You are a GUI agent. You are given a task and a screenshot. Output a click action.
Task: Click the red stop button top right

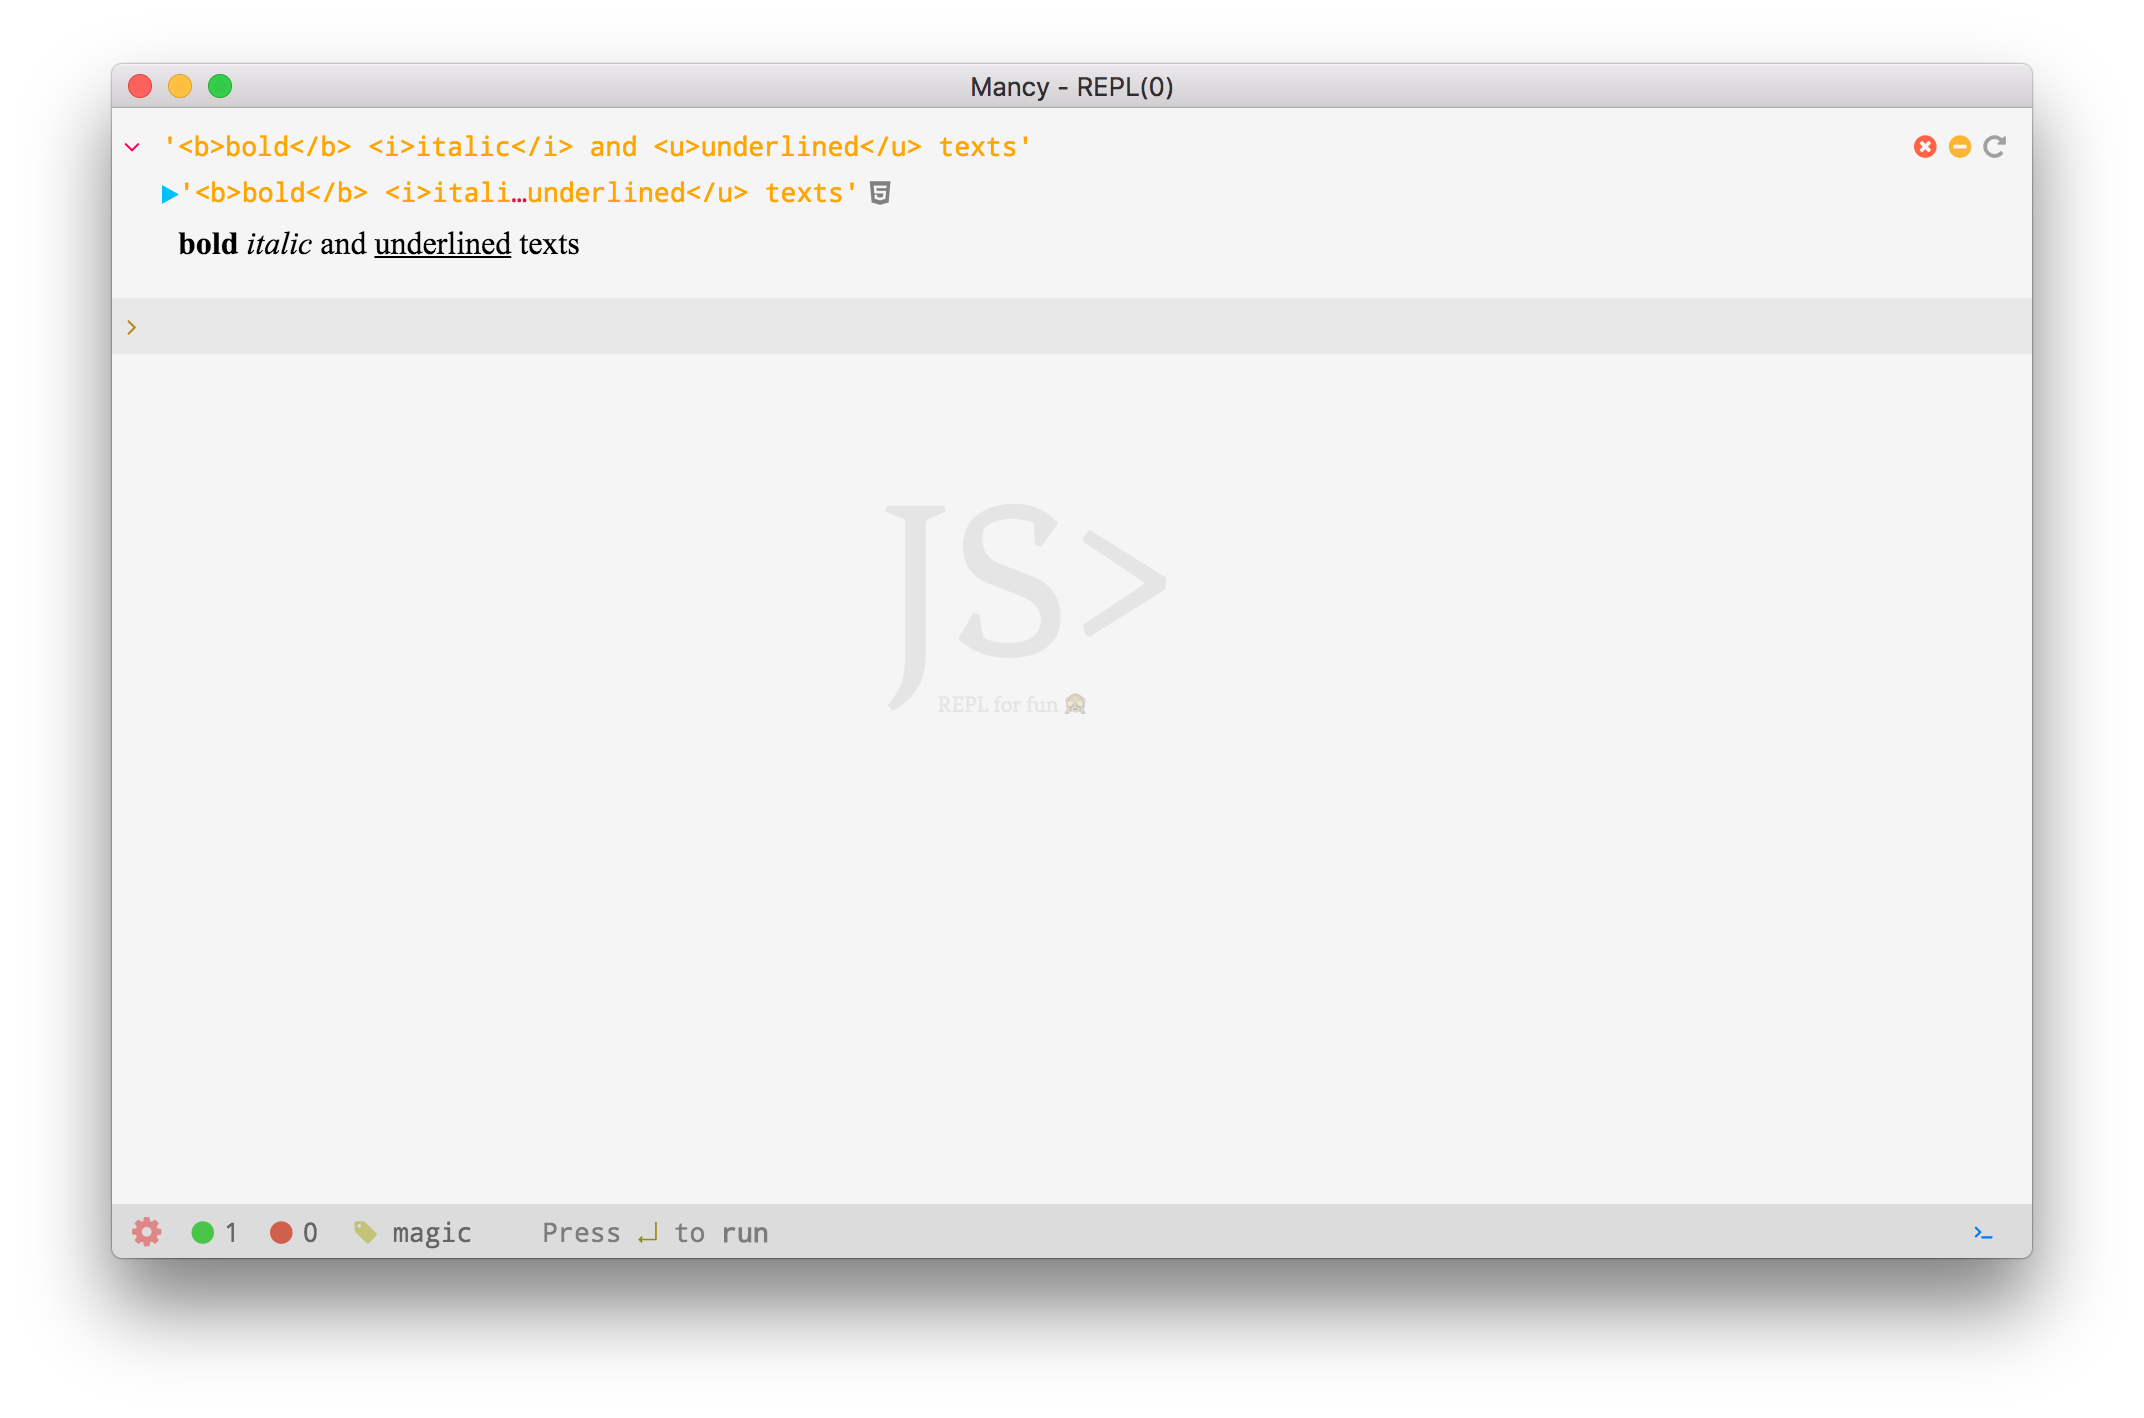(1926, 146)
